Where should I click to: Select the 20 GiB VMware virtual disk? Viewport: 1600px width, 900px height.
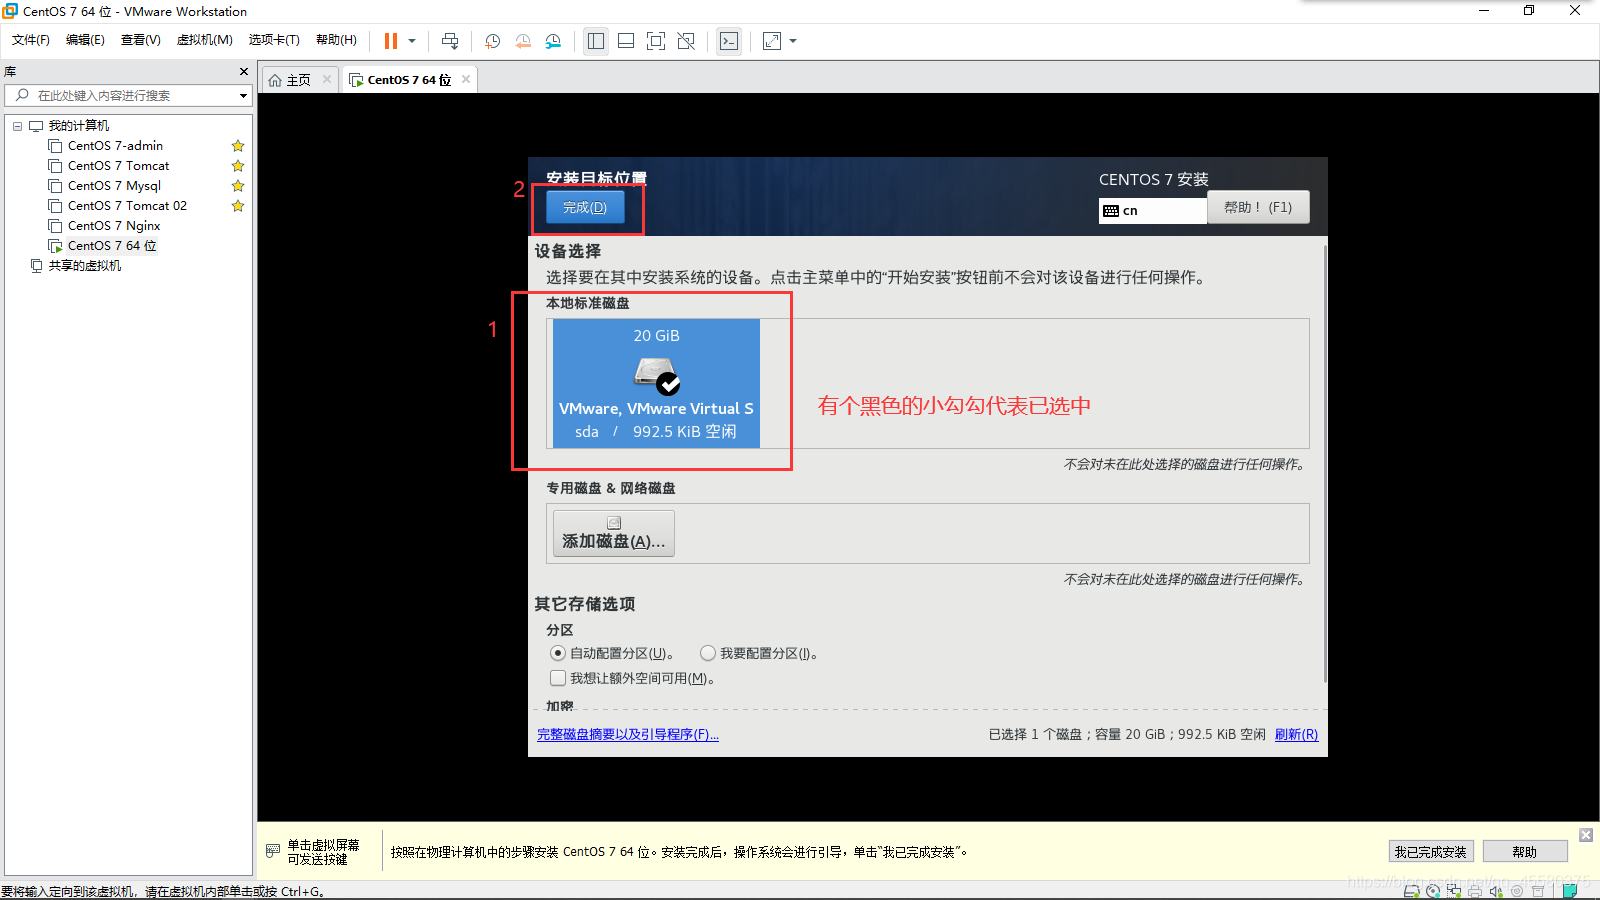pos(656,383)
